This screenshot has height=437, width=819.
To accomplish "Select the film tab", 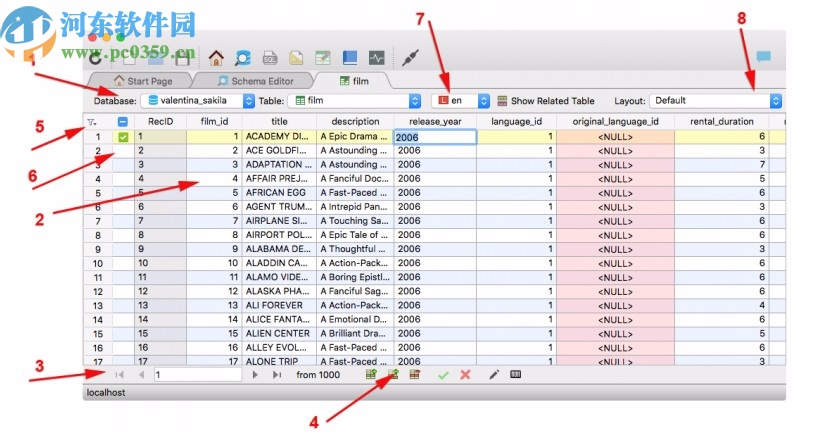I will (x=354, y=81).
